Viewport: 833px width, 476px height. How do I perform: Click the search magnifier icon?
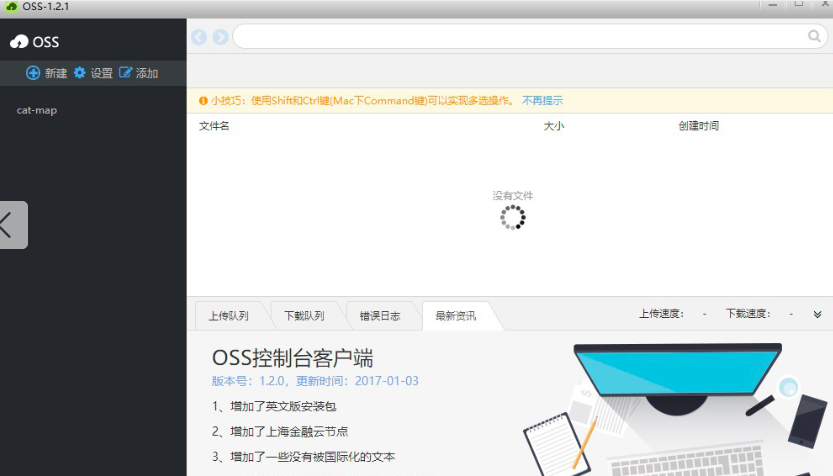814,36
